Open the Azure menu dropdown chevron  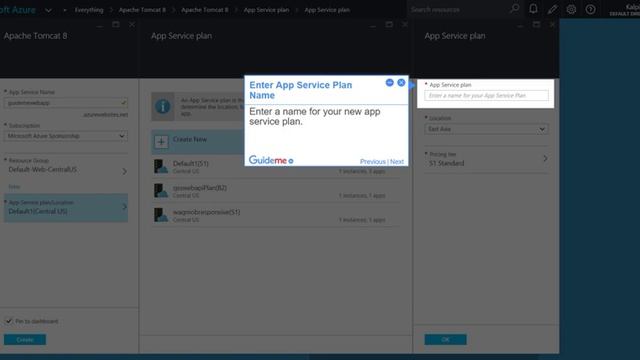pyautogui.click(x=48, y=10)
